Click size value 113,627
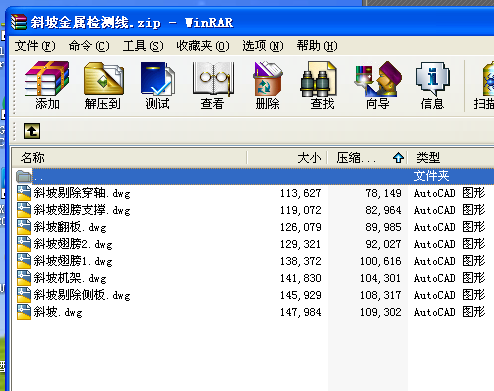 (301, 193)
